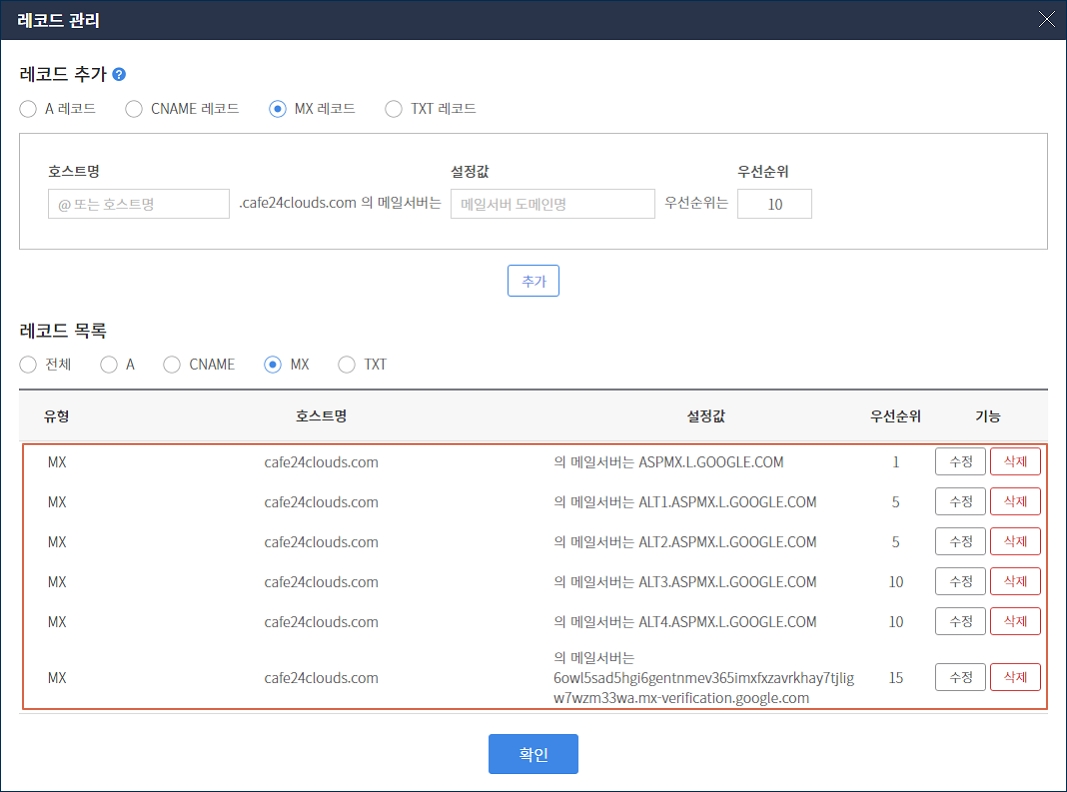This screenshot has width=1067, height=792.
Task: Click the 우선순위 value field
Action: coord(774,205)
